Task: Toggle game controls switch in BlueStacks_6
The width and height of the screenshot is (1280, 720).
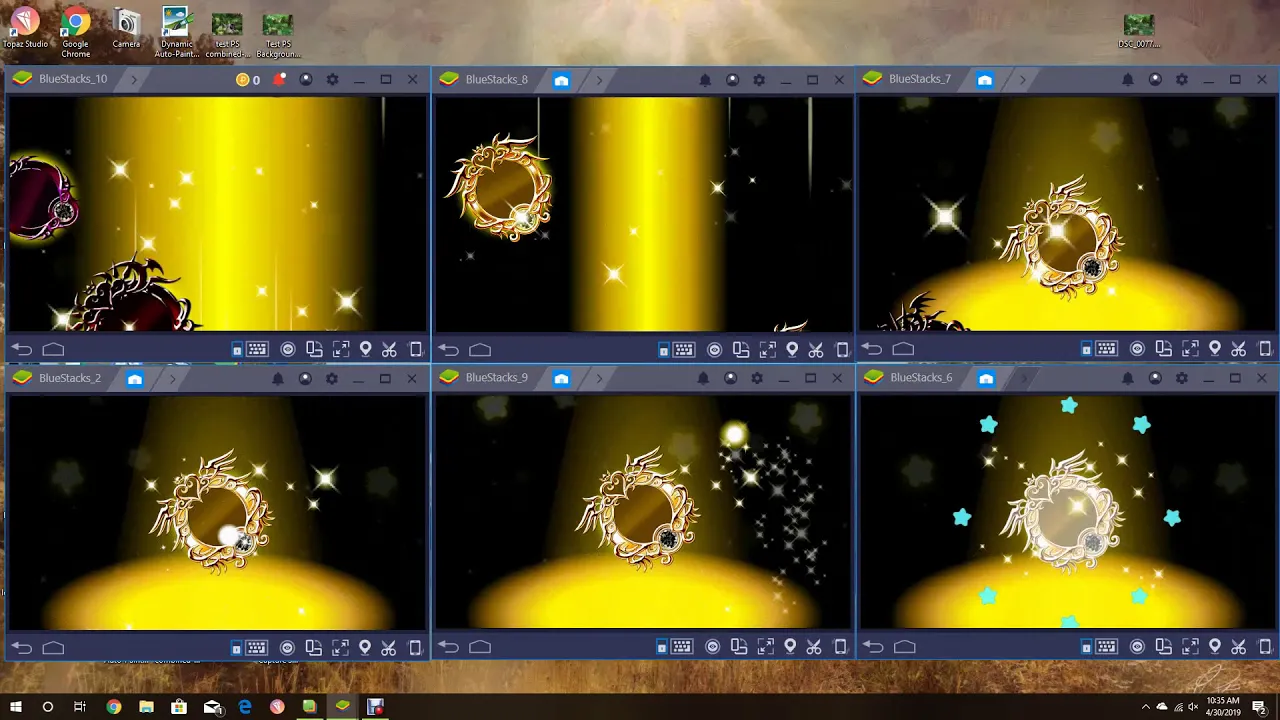Action: (1086, 647)
